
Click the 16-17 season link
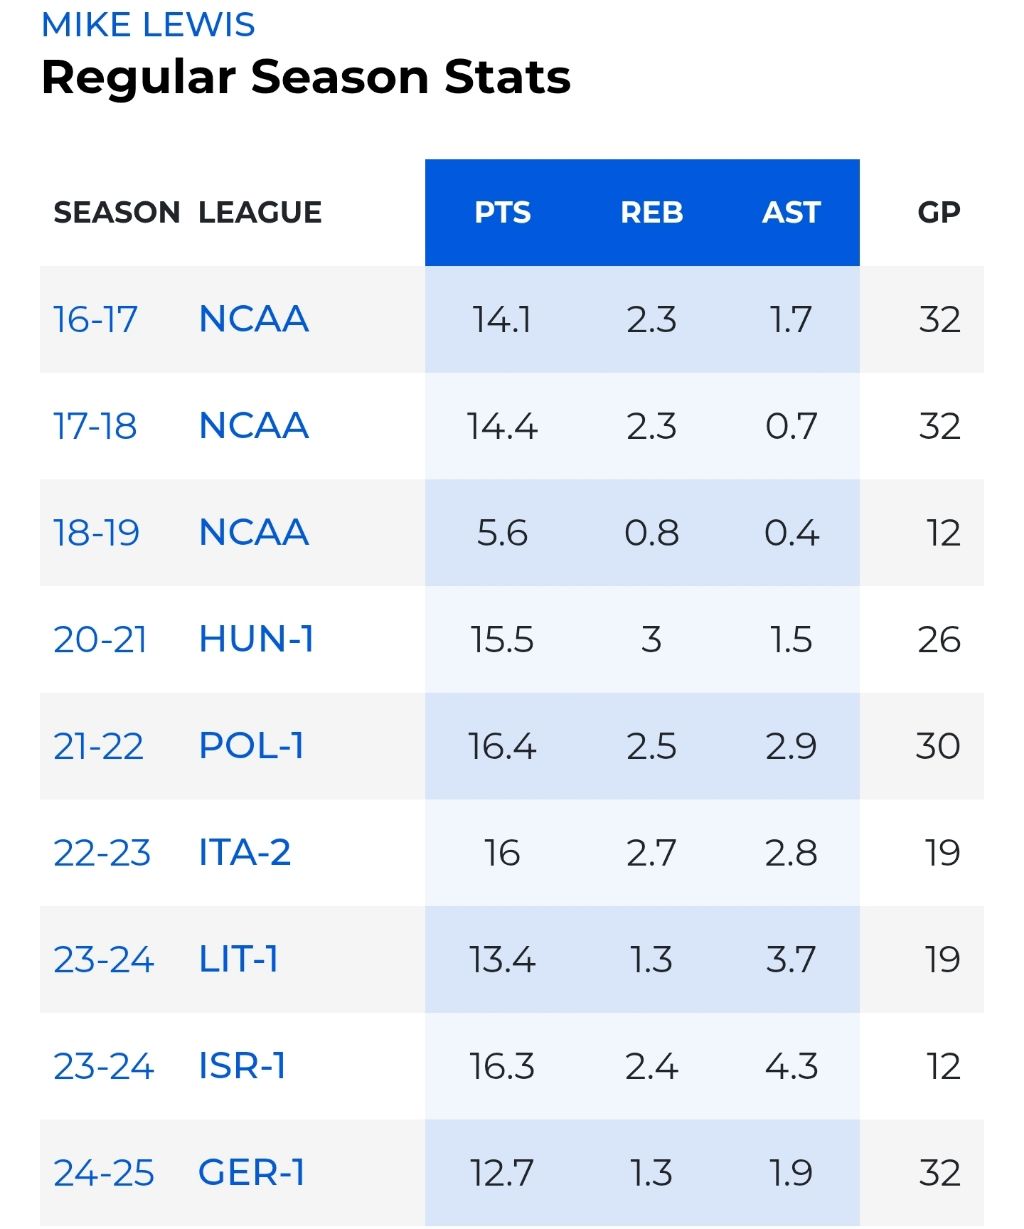click(x=95, y=320)
